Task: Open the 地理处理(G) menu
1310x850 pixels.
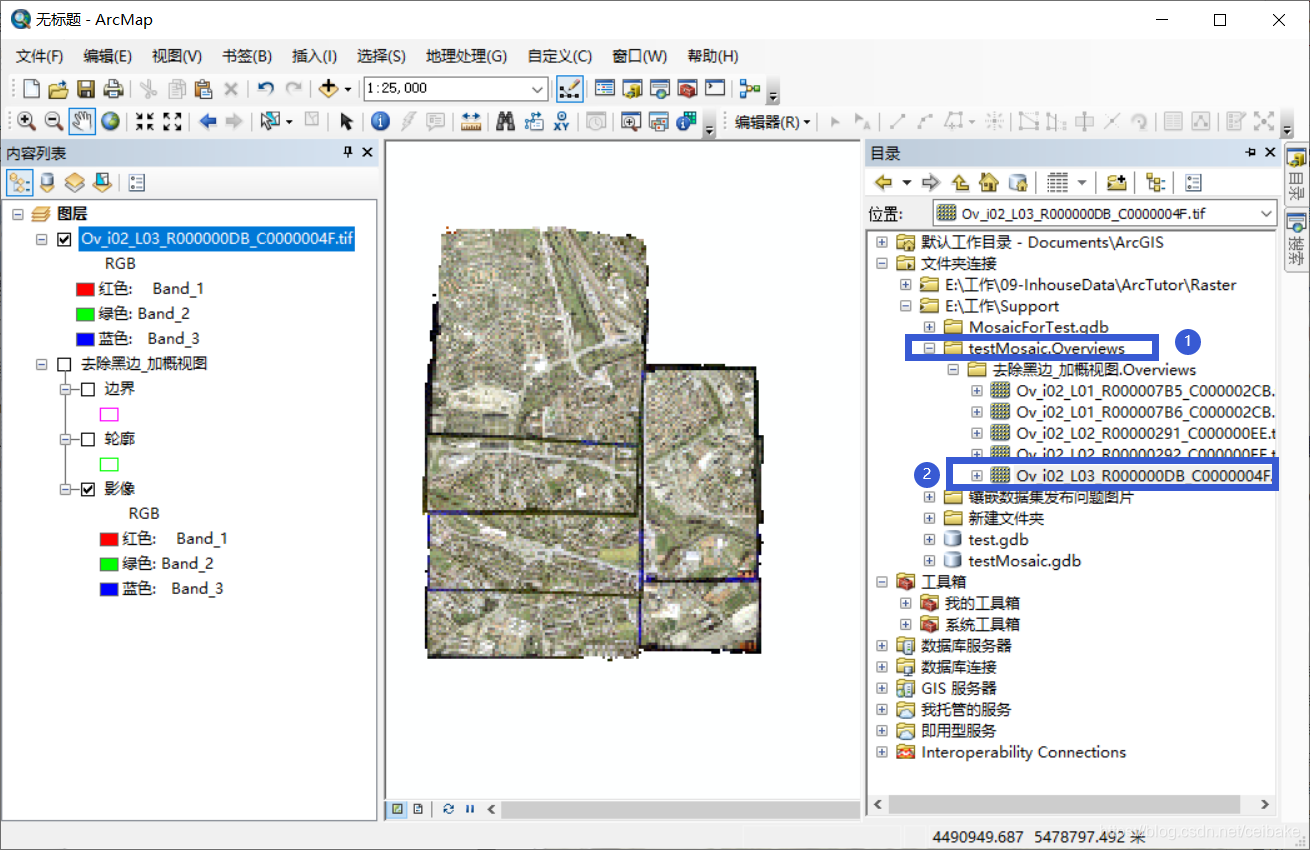Action: tap(466, 56)
